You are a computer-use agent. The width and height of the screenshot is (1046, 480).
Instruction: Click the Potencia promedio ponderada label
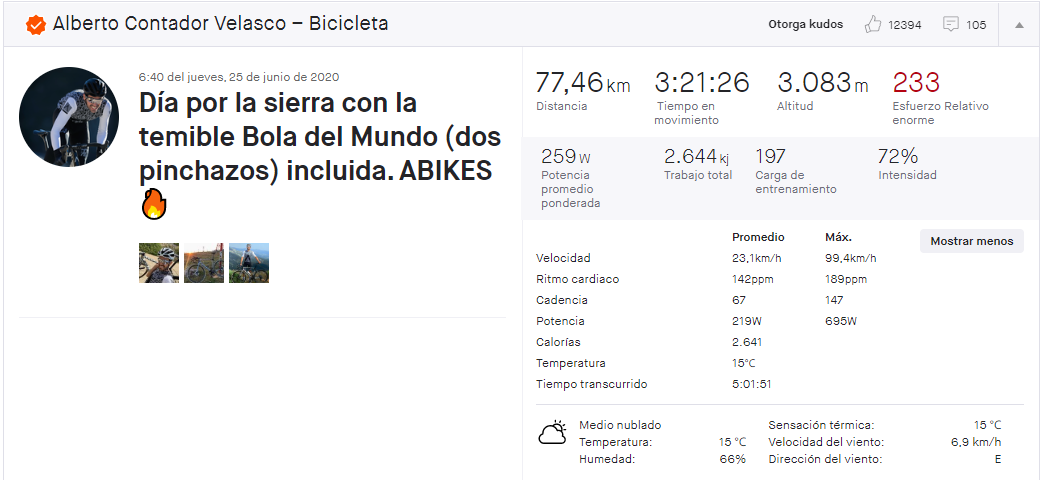pos(570,189)
